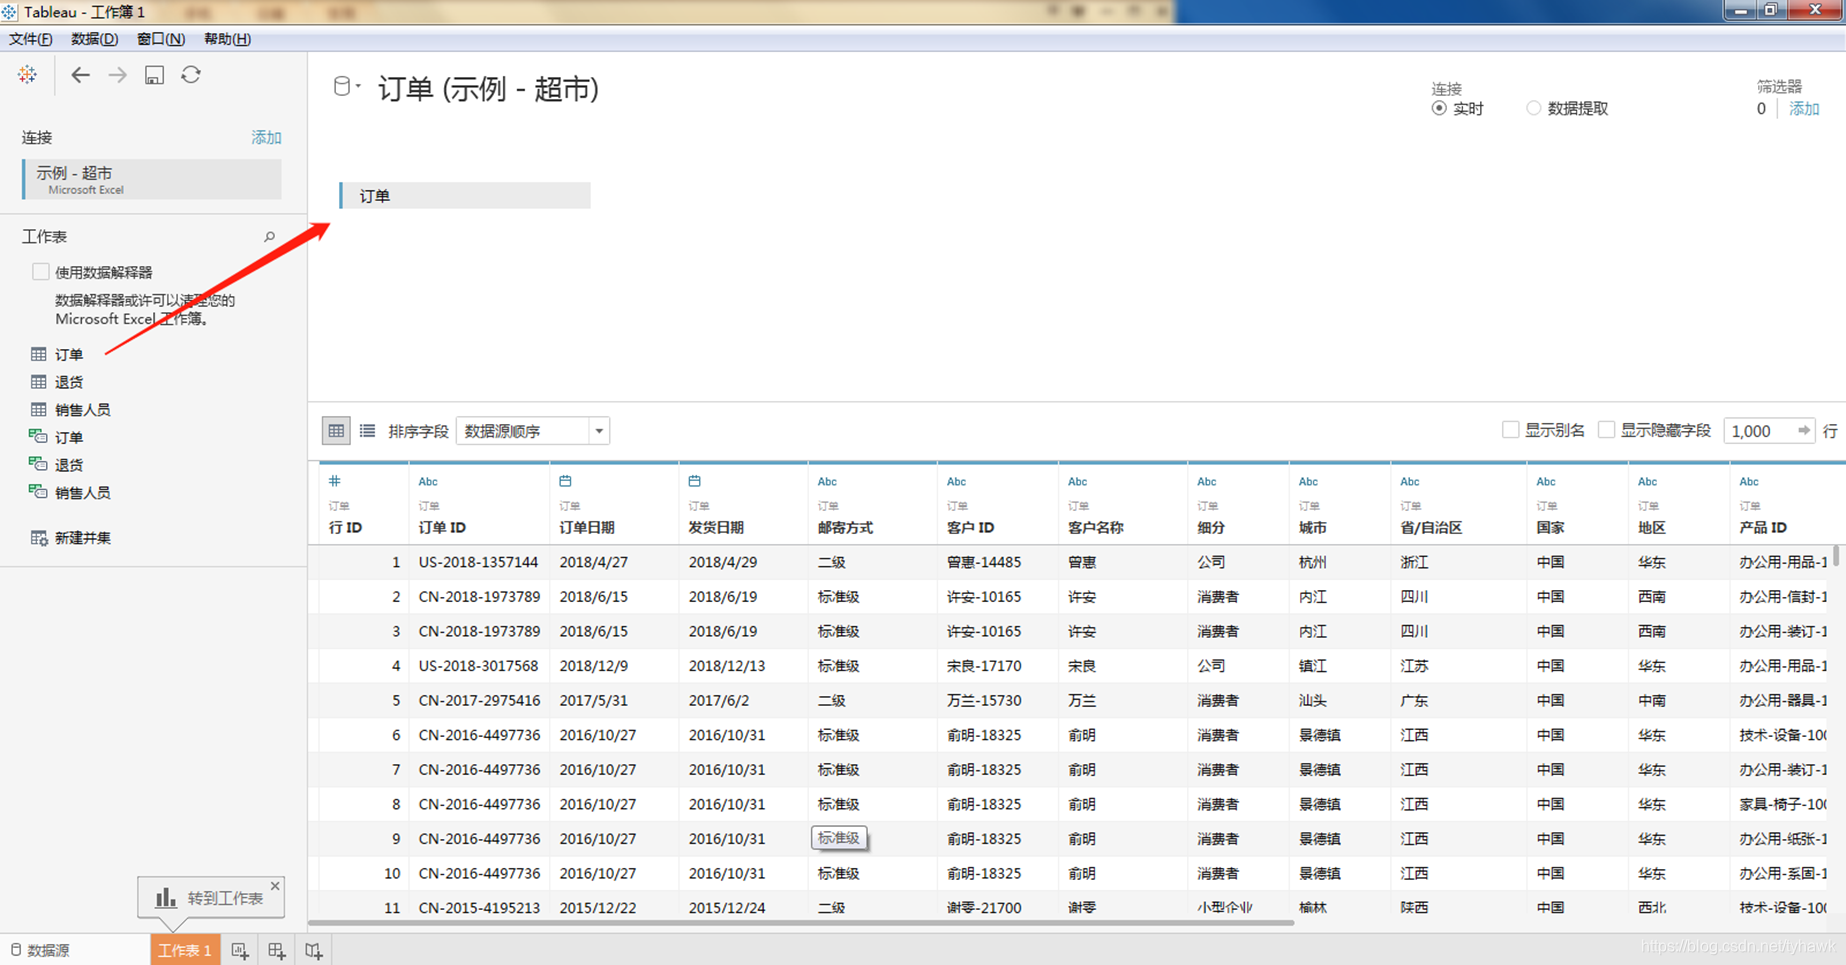Click the new story icon
Screen dimensions: 1846x965
314,951
